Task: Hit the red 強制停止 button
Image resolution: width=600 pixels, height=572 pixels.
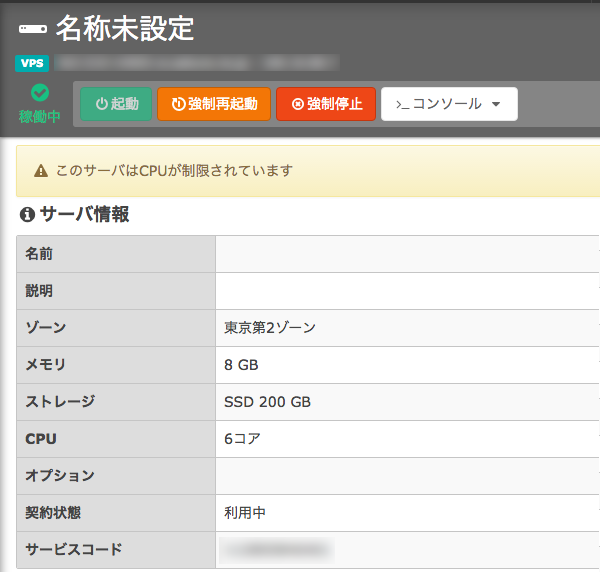Action: tap(326, 104)
